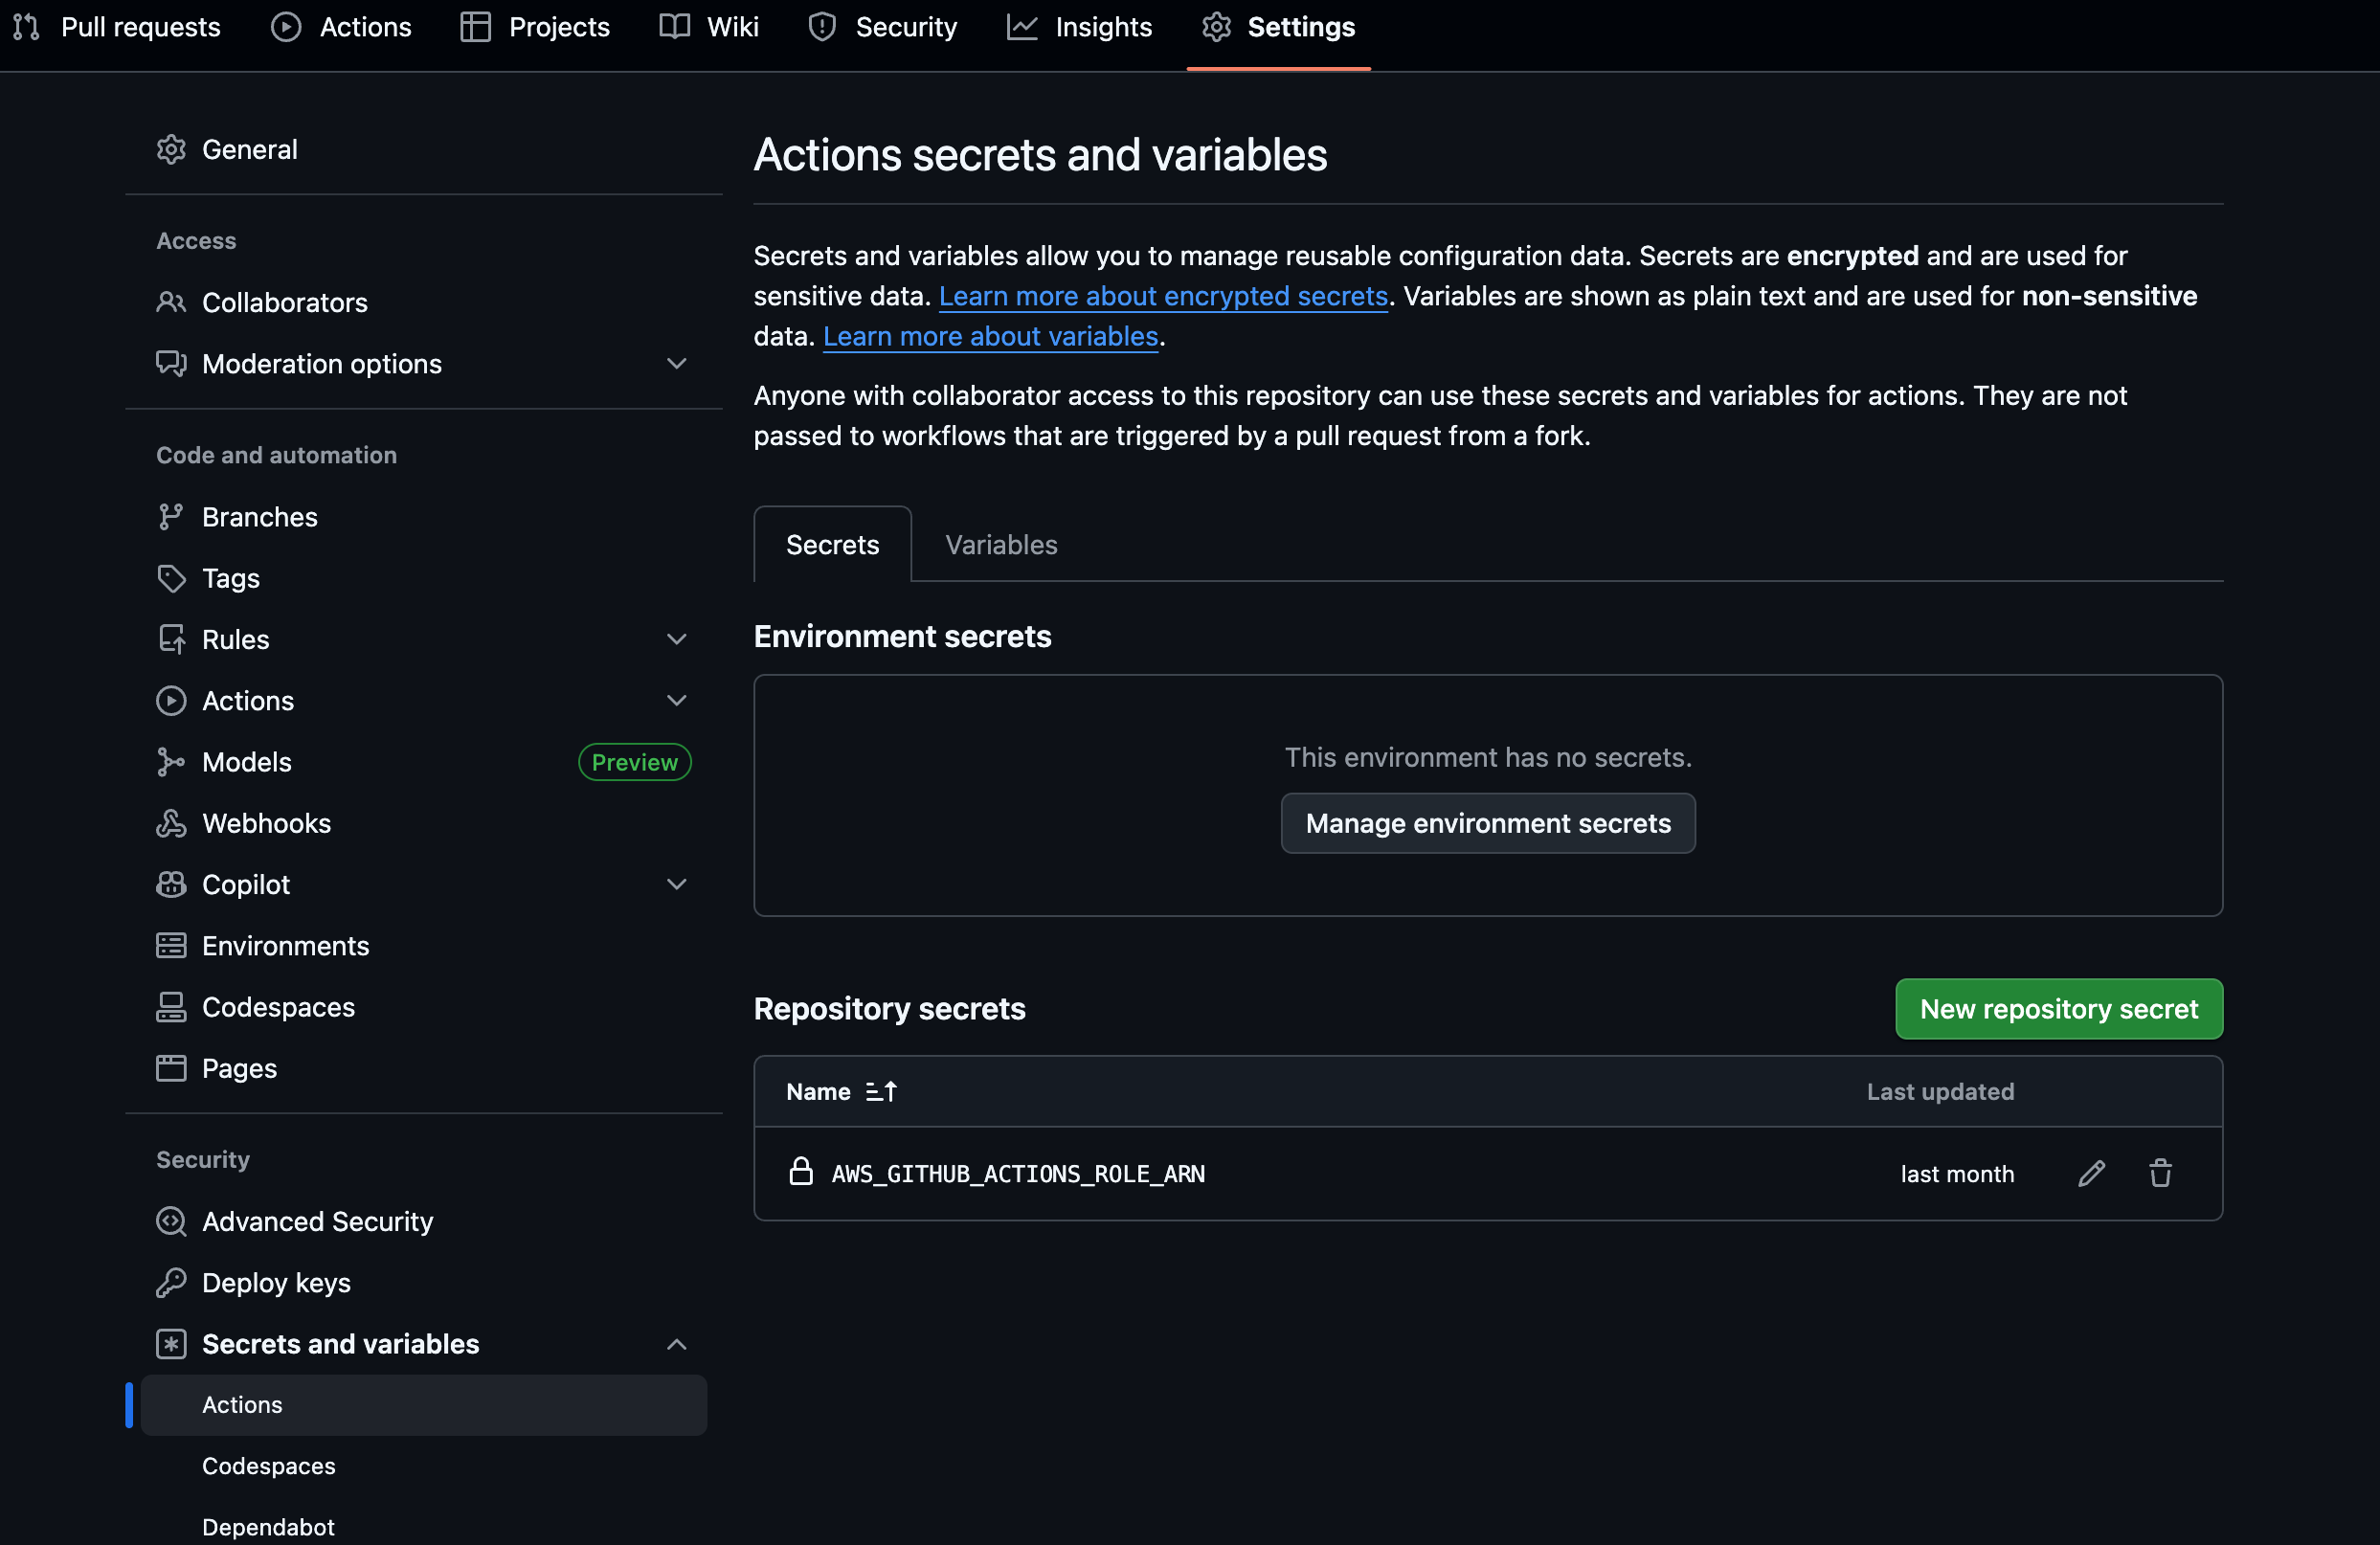Open Deploy keys via its key icon
The image size is (2380, 1545).
(x=171, y=1283)
